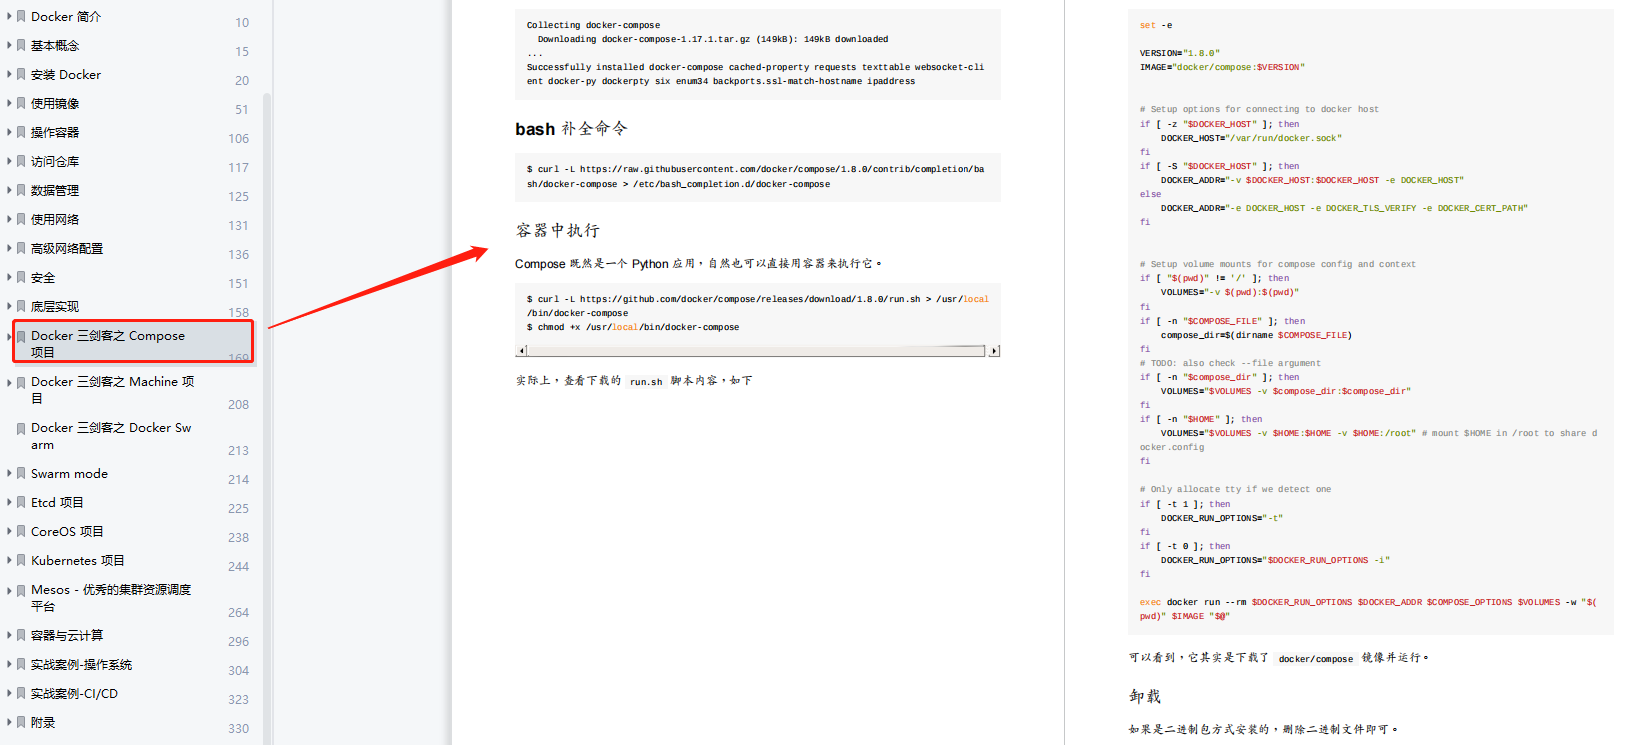The image size is (1645, 745).
Task: Click the bookmark icon beside 操作容器
Action: click(x=21, y=133)
